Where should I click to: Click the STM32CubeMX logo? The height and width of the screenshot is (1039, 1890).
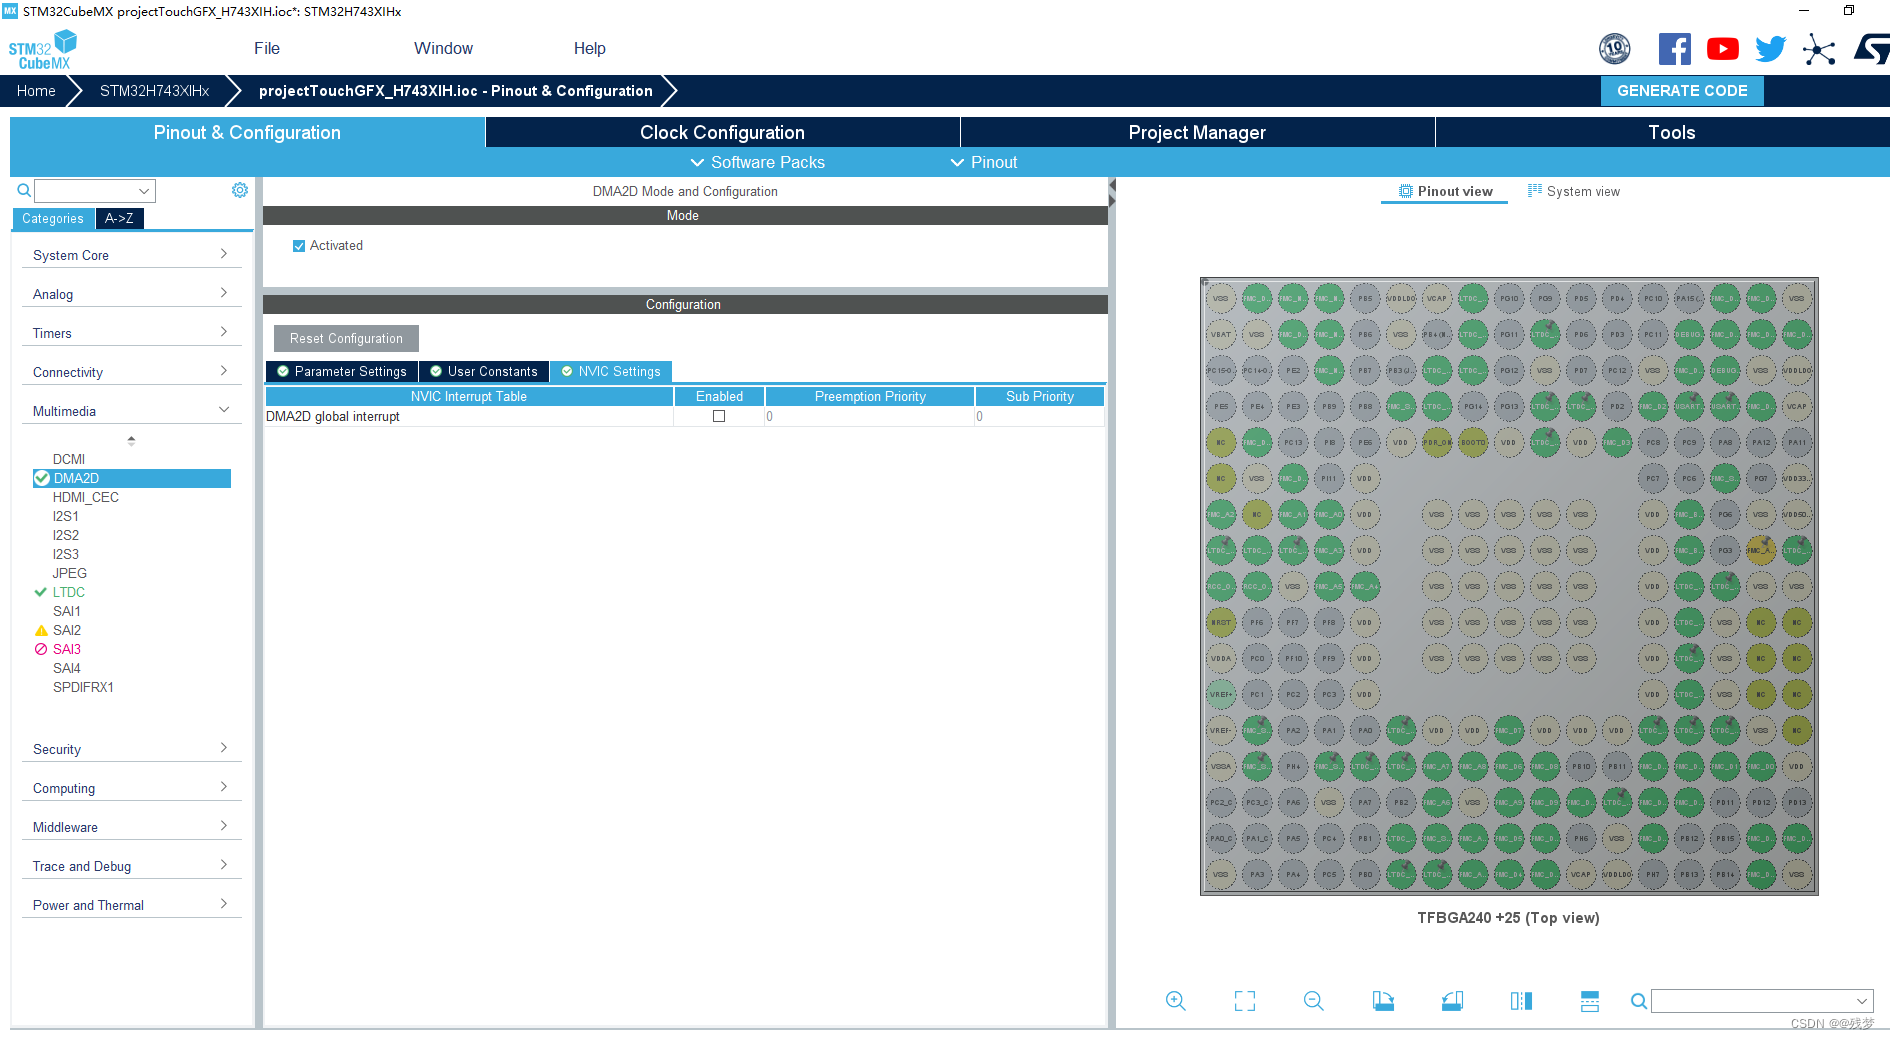click(42, 50)
